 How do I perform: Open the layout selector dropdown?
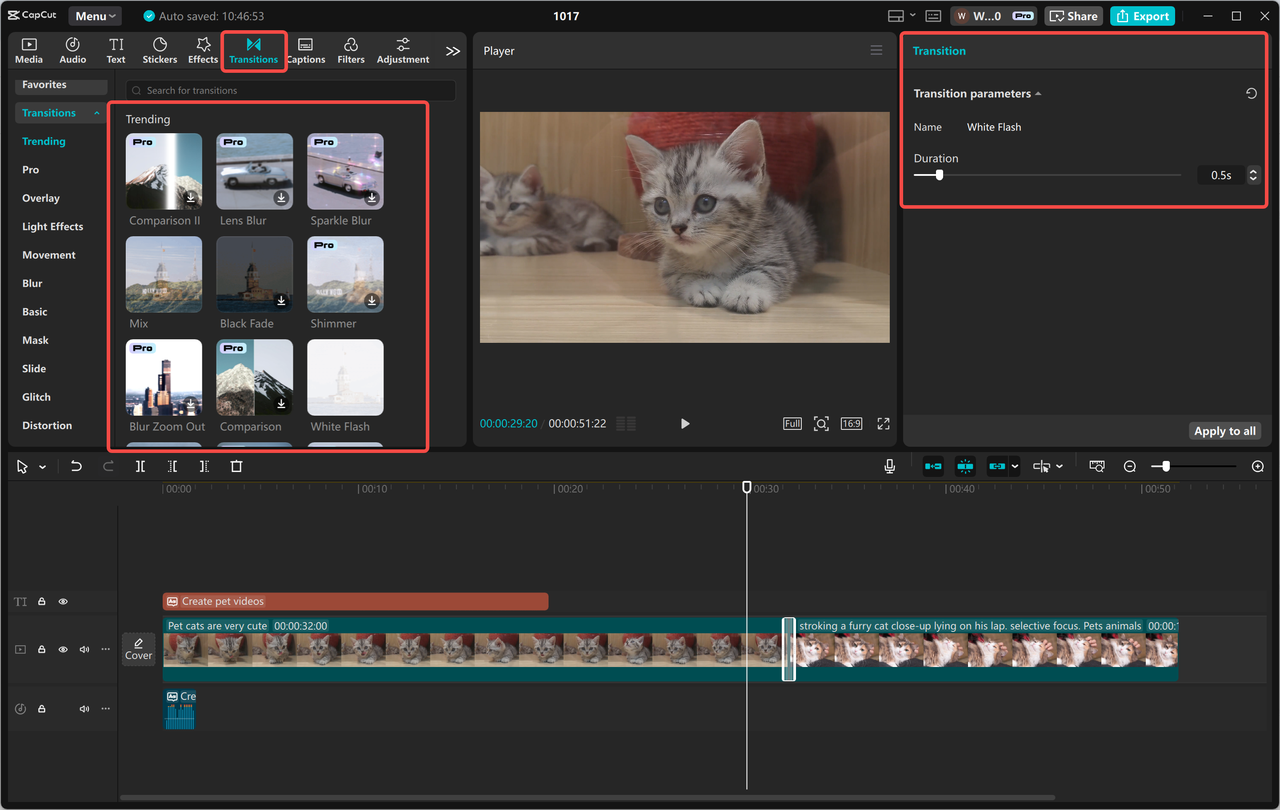(x=901, y=16)
